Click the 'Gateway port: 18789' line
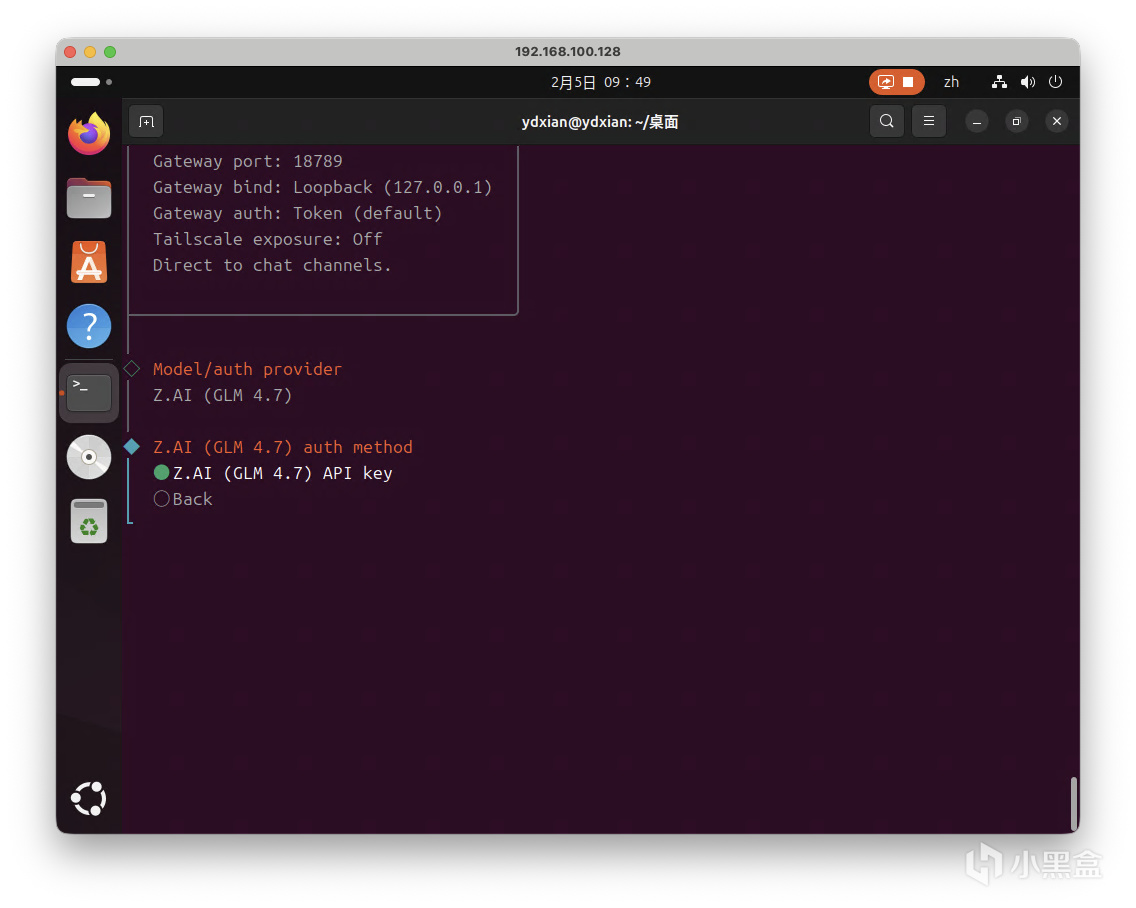Image resolution: width=1136 pixels, height=908 pixels. (247, 162)
